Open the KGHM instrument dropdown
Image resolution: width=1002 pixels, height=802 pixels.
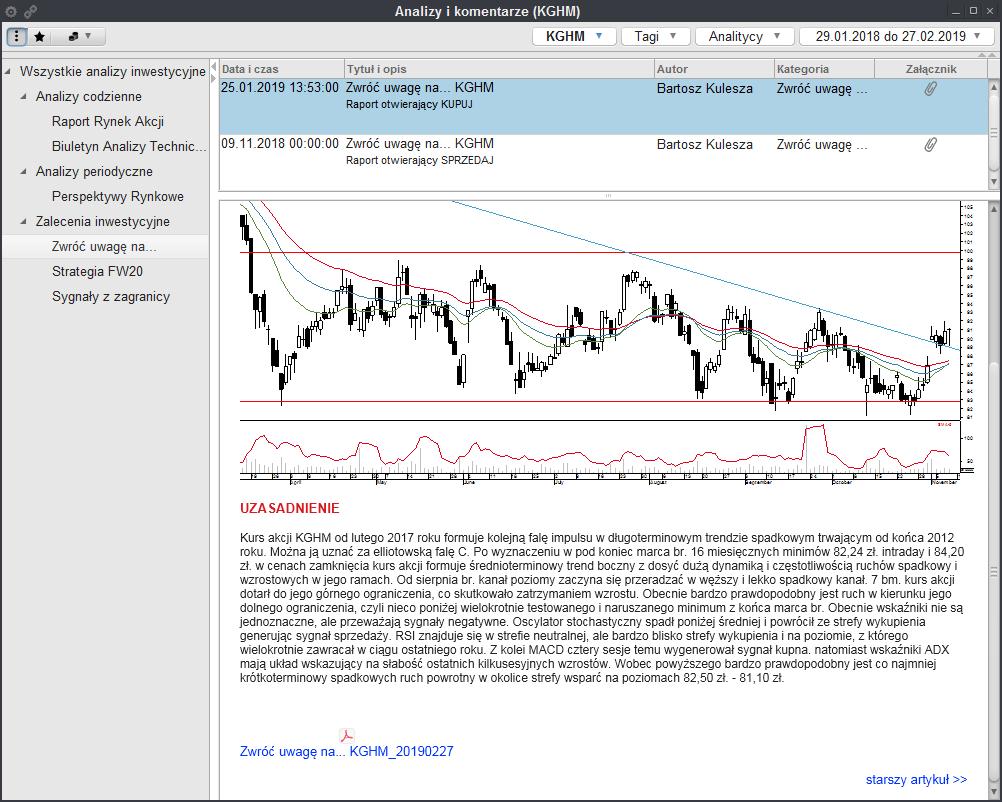(574, 36)
